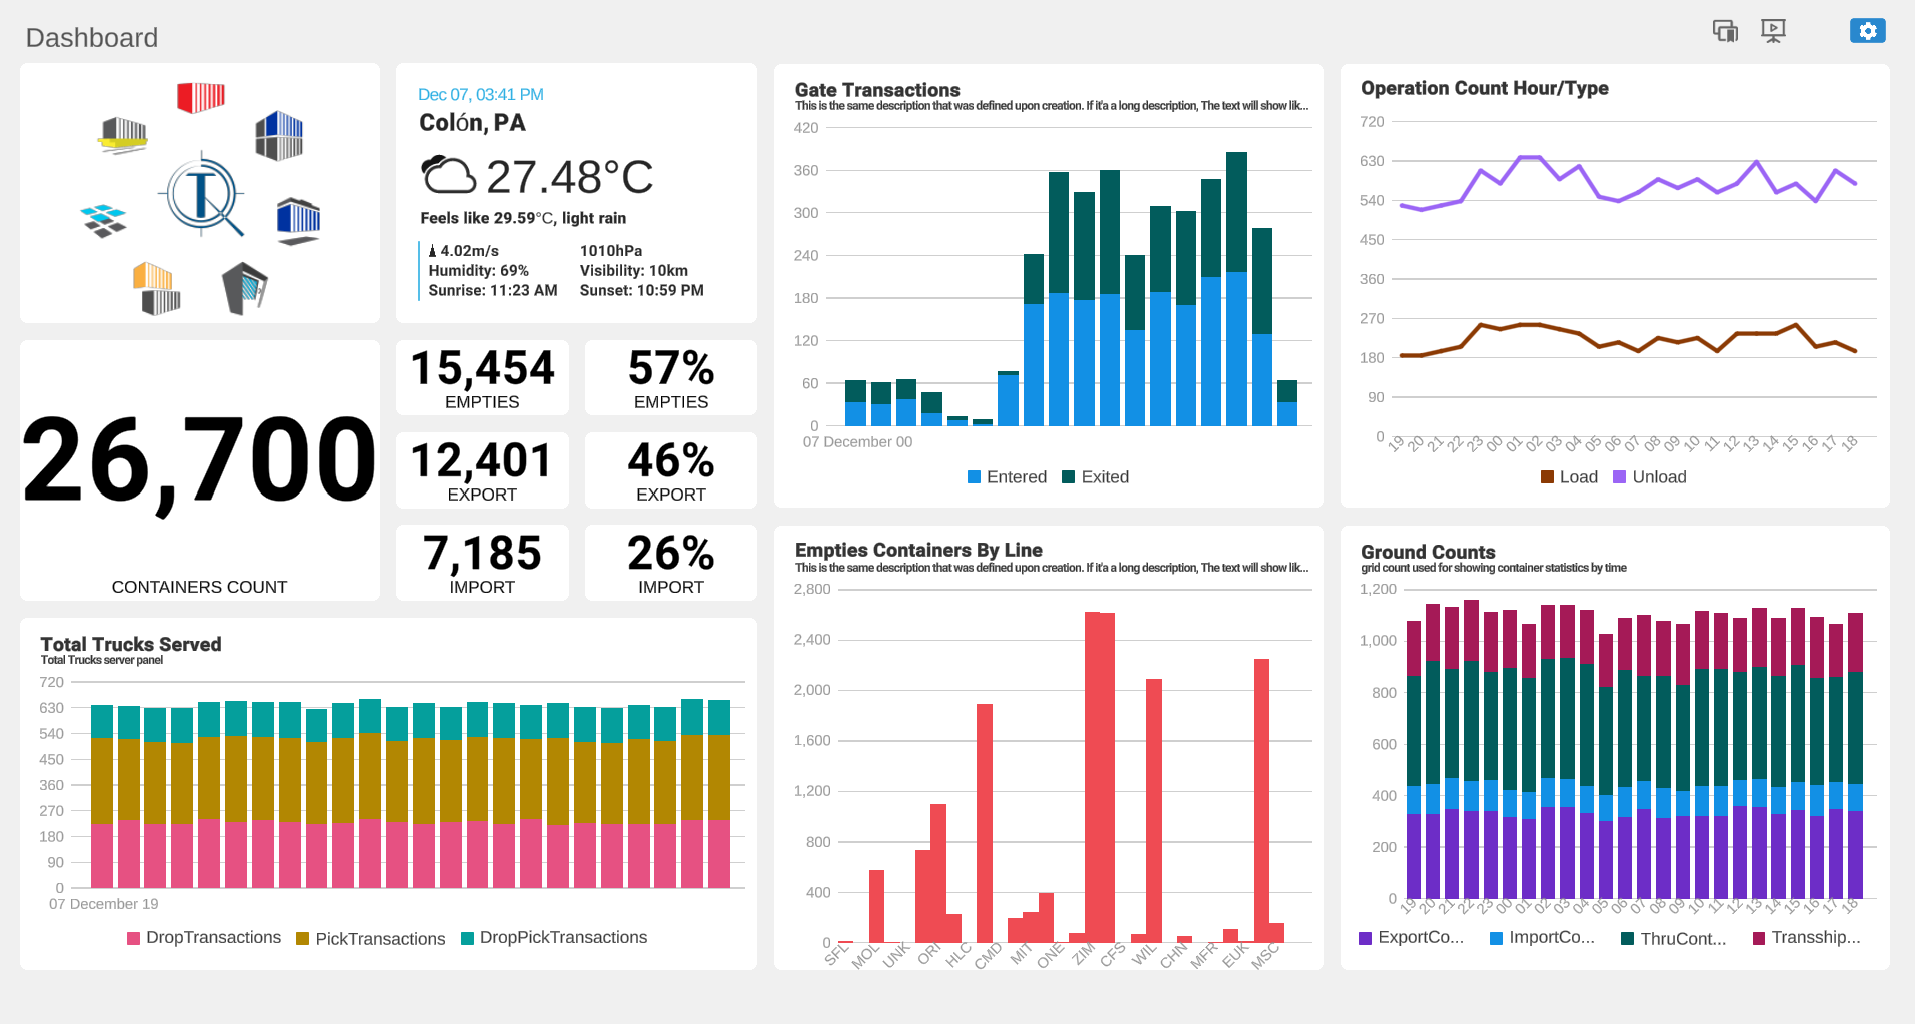1915x1024 pixels.
Task: Click the 12,401 Export tile
Action: click(x=482, y=470)
